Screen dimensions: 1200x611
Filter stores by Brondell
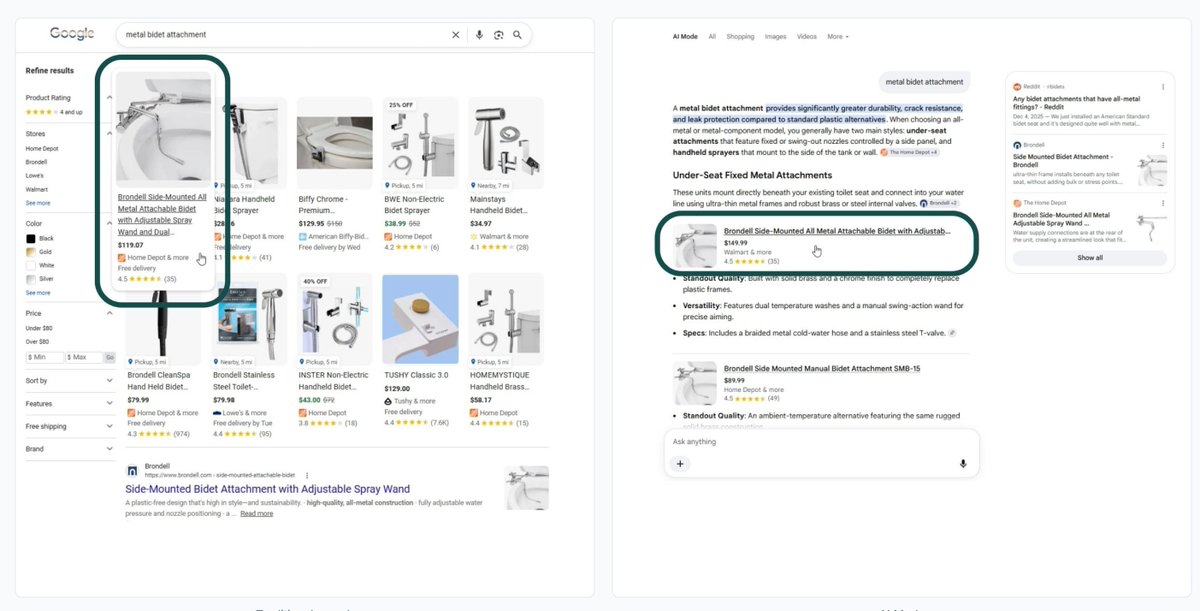click(x=36, y=162)
